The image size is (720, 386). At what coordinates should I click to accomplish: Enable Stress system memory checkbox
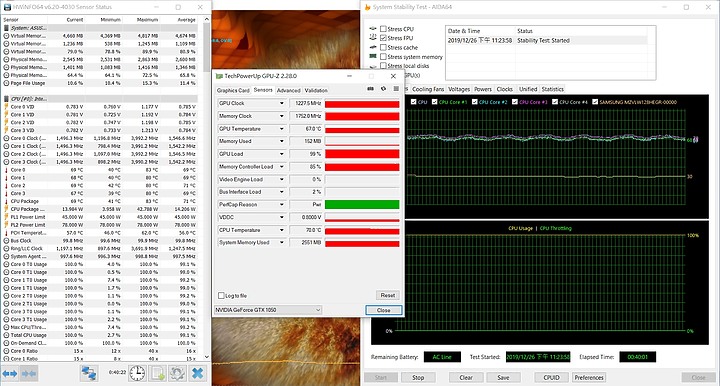(383, 57)
